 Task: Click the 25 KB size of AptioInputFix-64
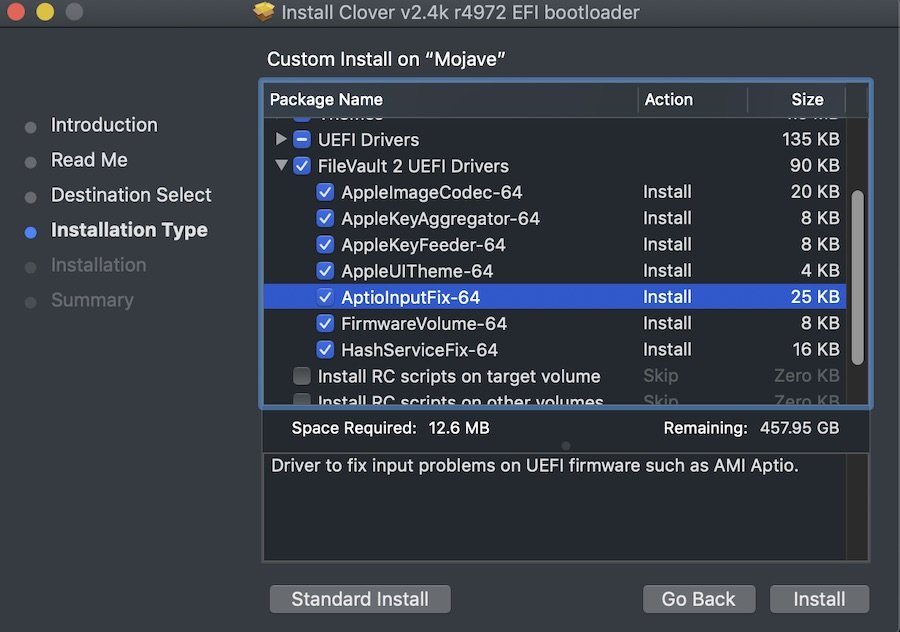(814, 297)
